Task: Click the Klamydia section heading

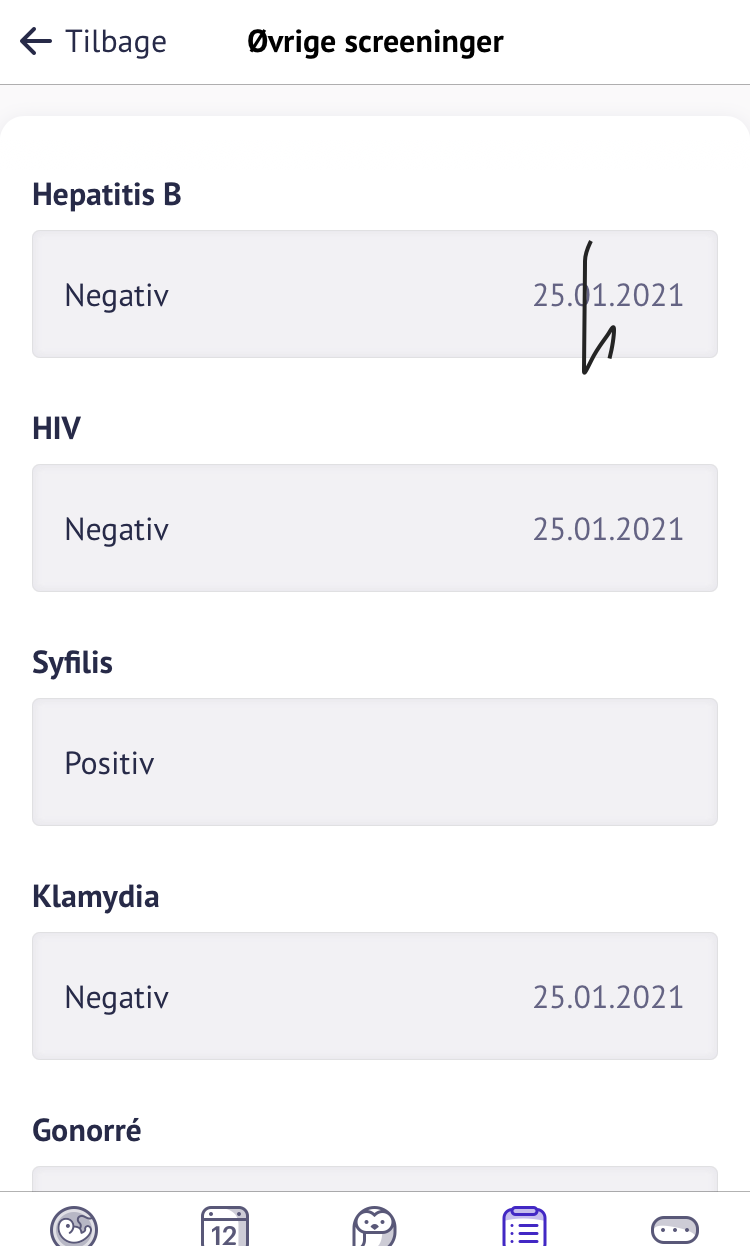Action: (96, 896)
